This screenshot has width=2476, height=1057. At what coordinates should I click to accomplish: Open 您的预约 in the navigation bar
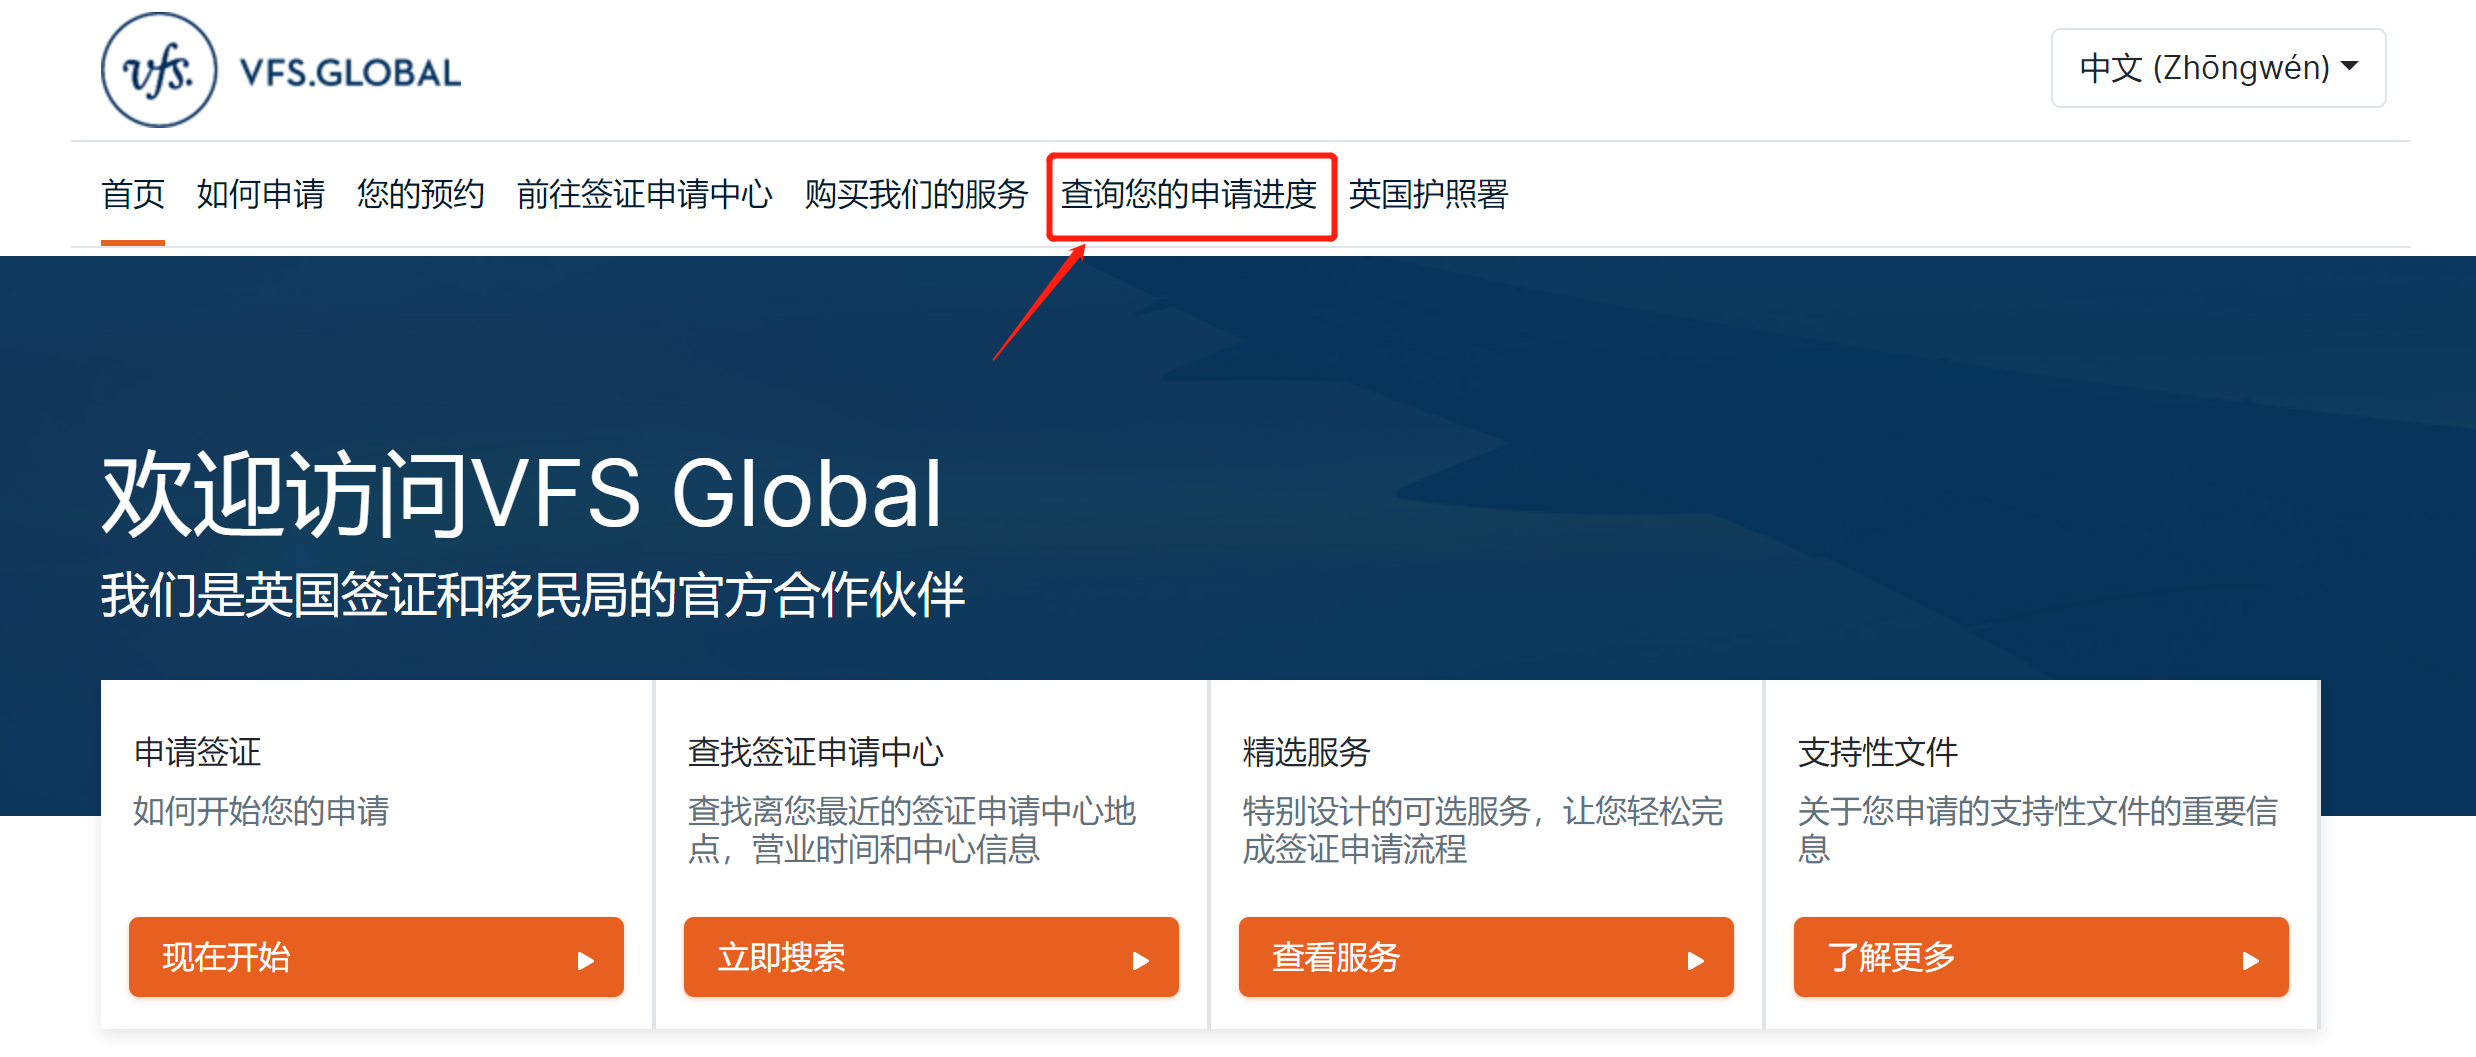[x=421, y=194]
